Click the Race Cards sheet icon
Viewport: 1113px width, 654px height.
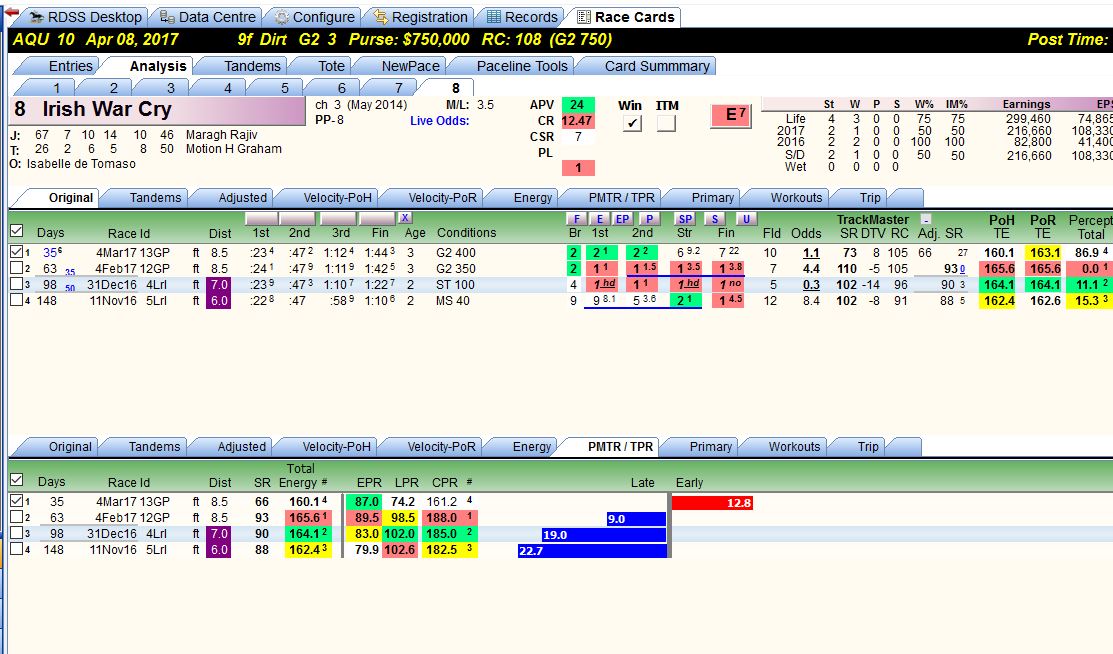pyautogui.click(x=583, y=17)
